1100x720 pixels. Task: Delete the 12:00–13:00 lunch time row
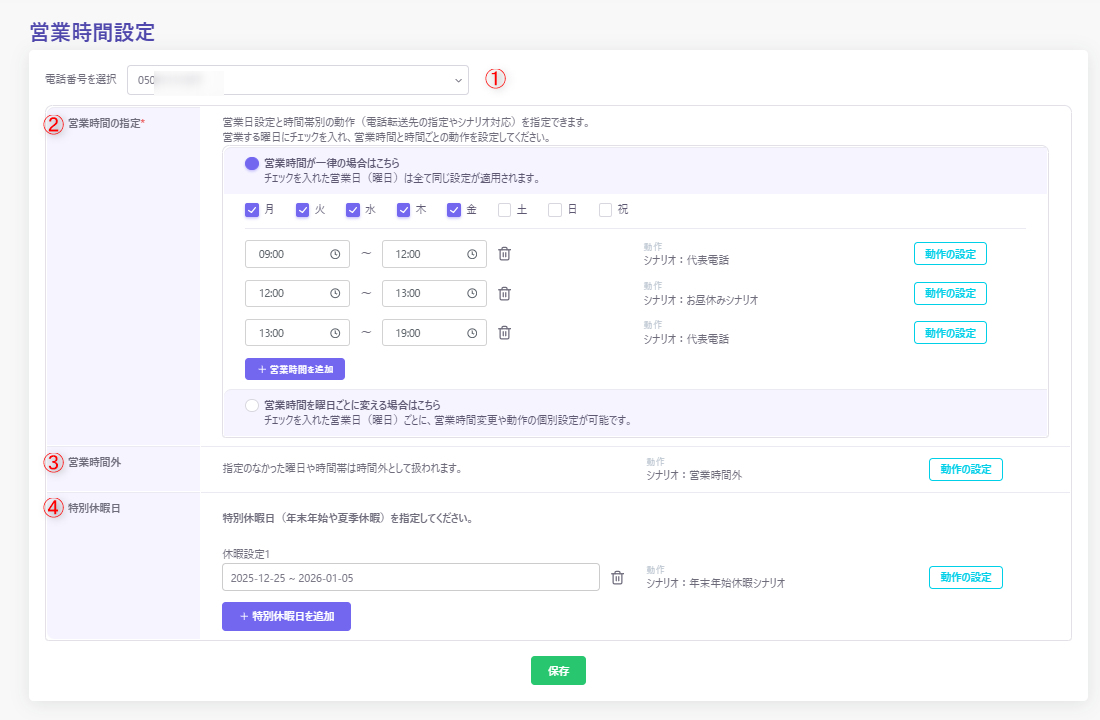[505, 293]
